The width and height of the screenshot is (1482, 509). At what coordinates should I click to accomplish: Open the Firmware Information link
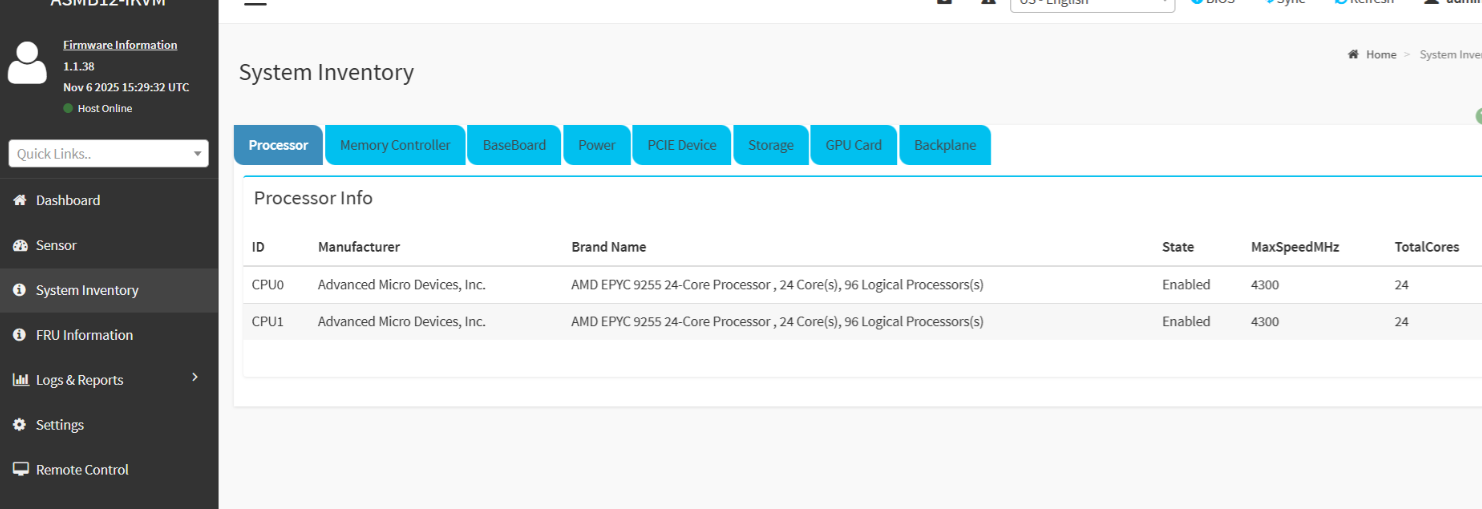pos(120,45)
